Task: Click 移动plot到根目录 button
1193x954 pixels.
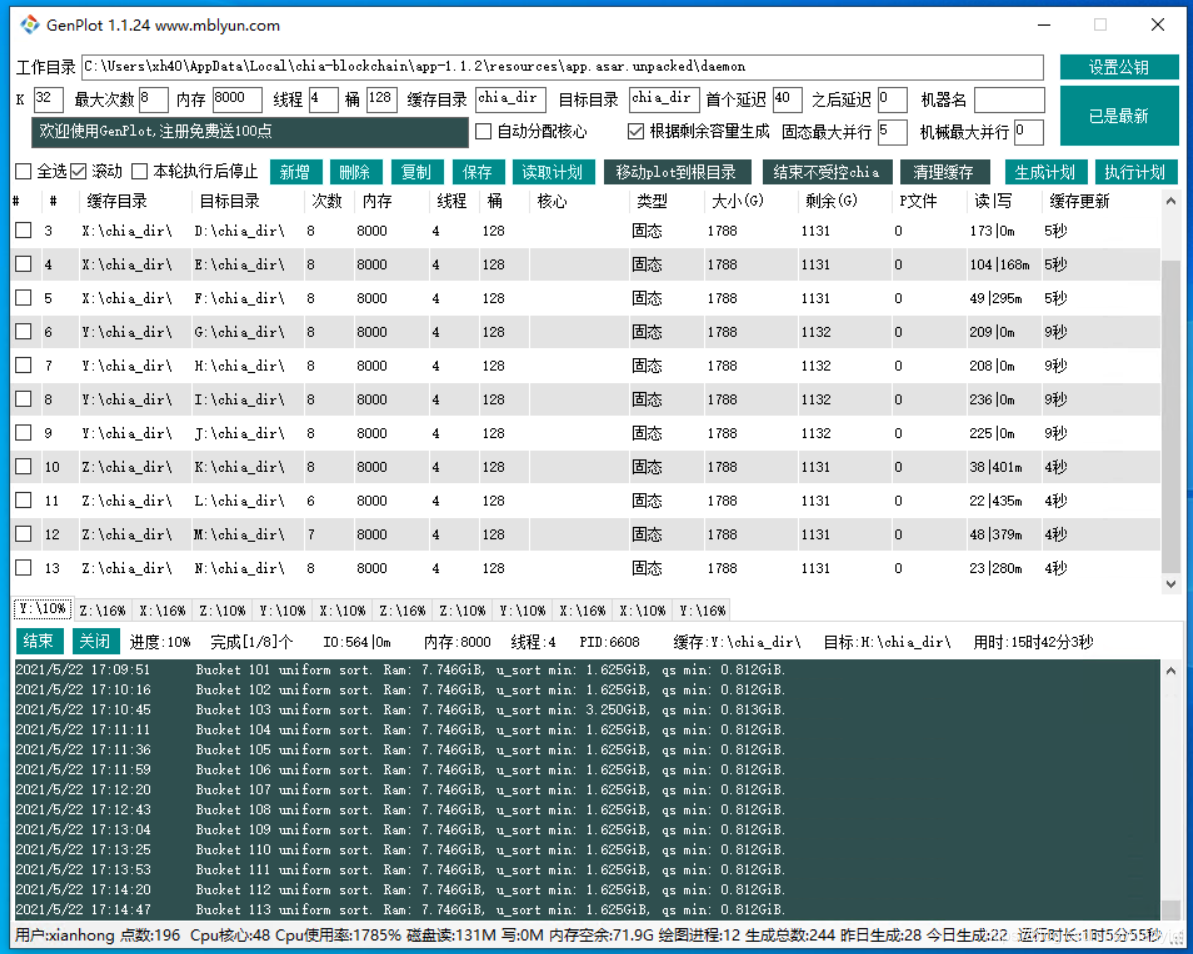Action: [676, 172]
